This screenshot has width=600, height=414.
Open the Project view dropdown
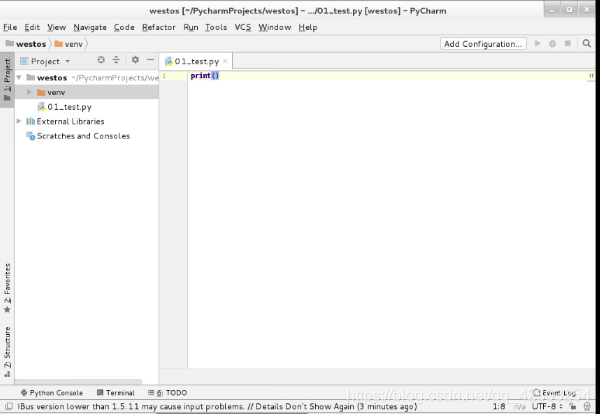click(45, 61)
